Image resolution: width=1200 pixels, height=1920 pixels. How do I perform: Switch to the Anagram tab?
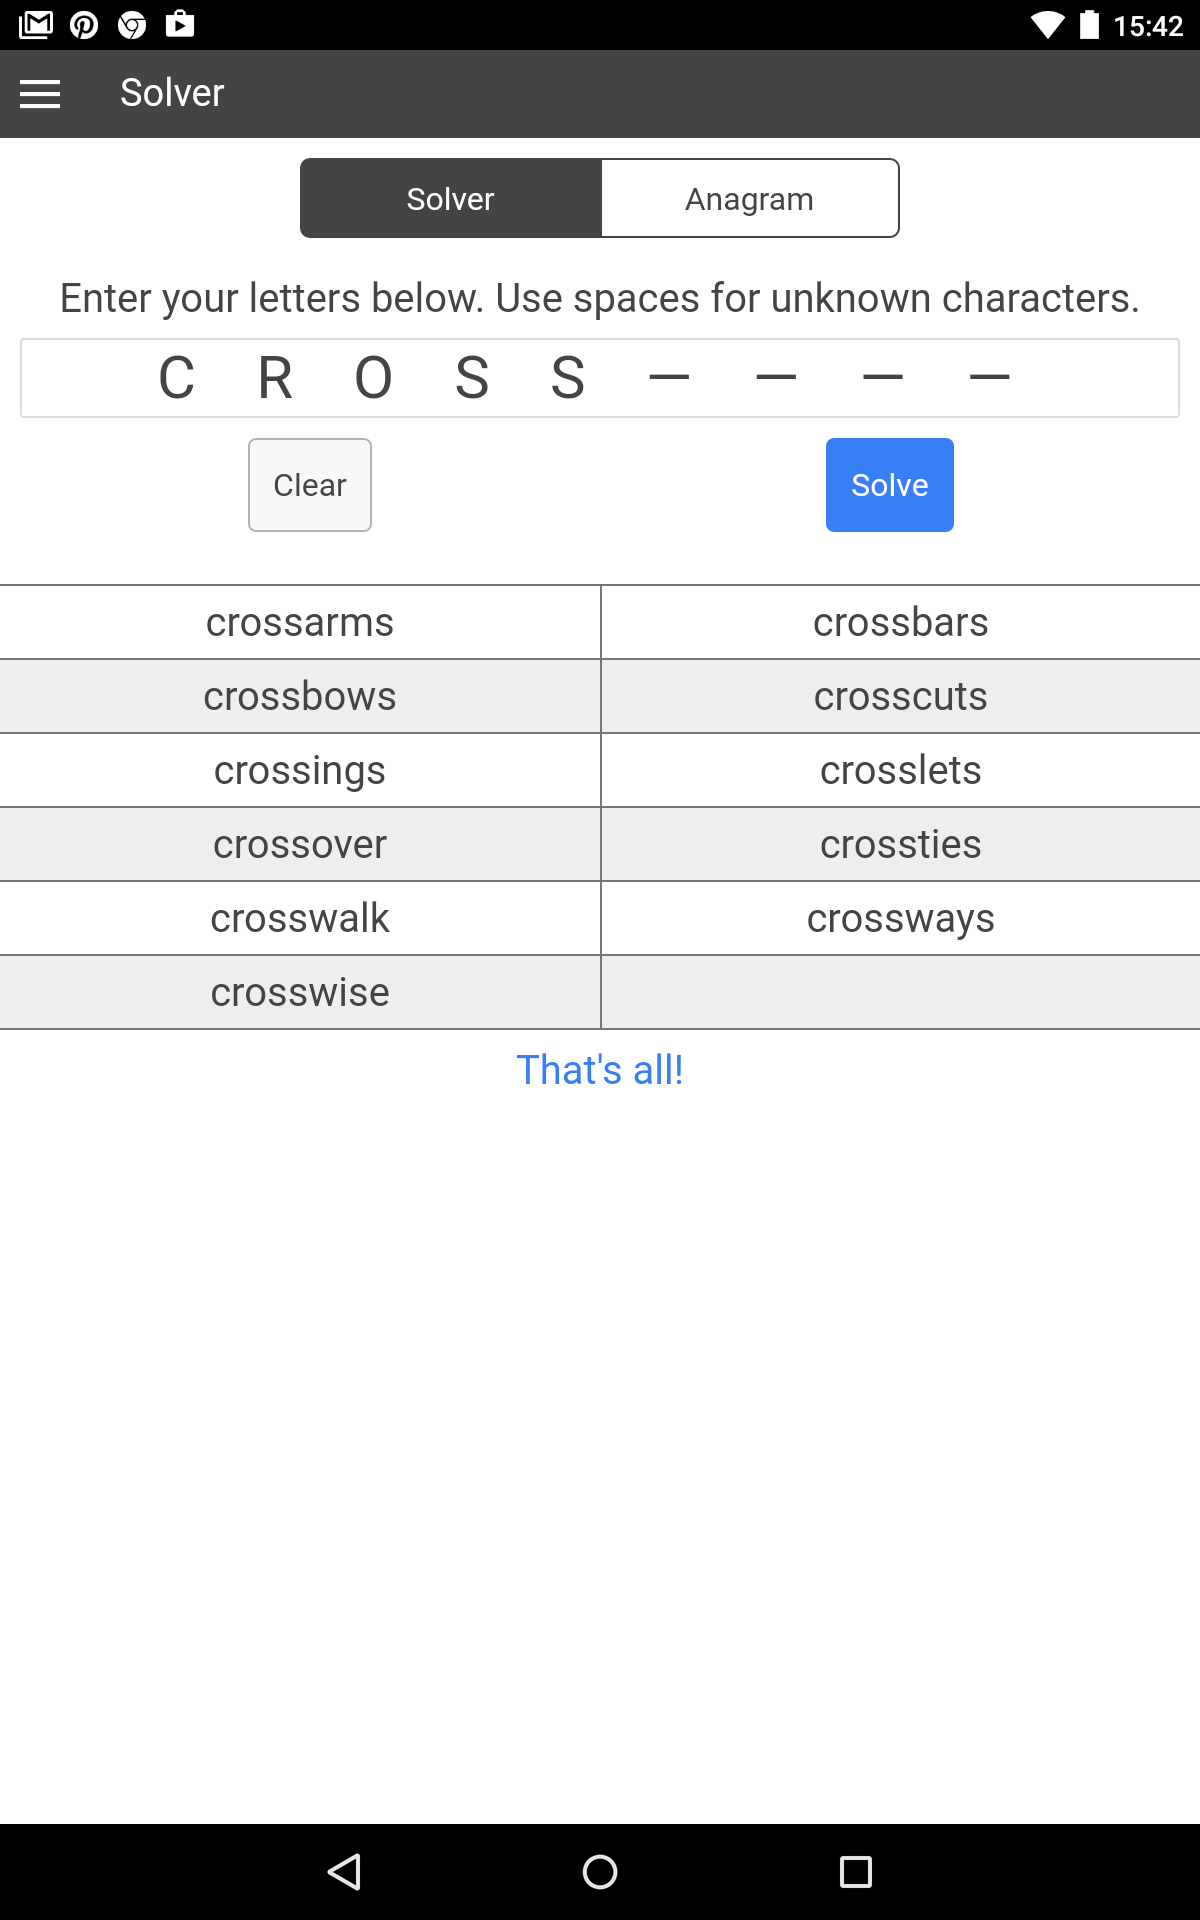(749, 199)
